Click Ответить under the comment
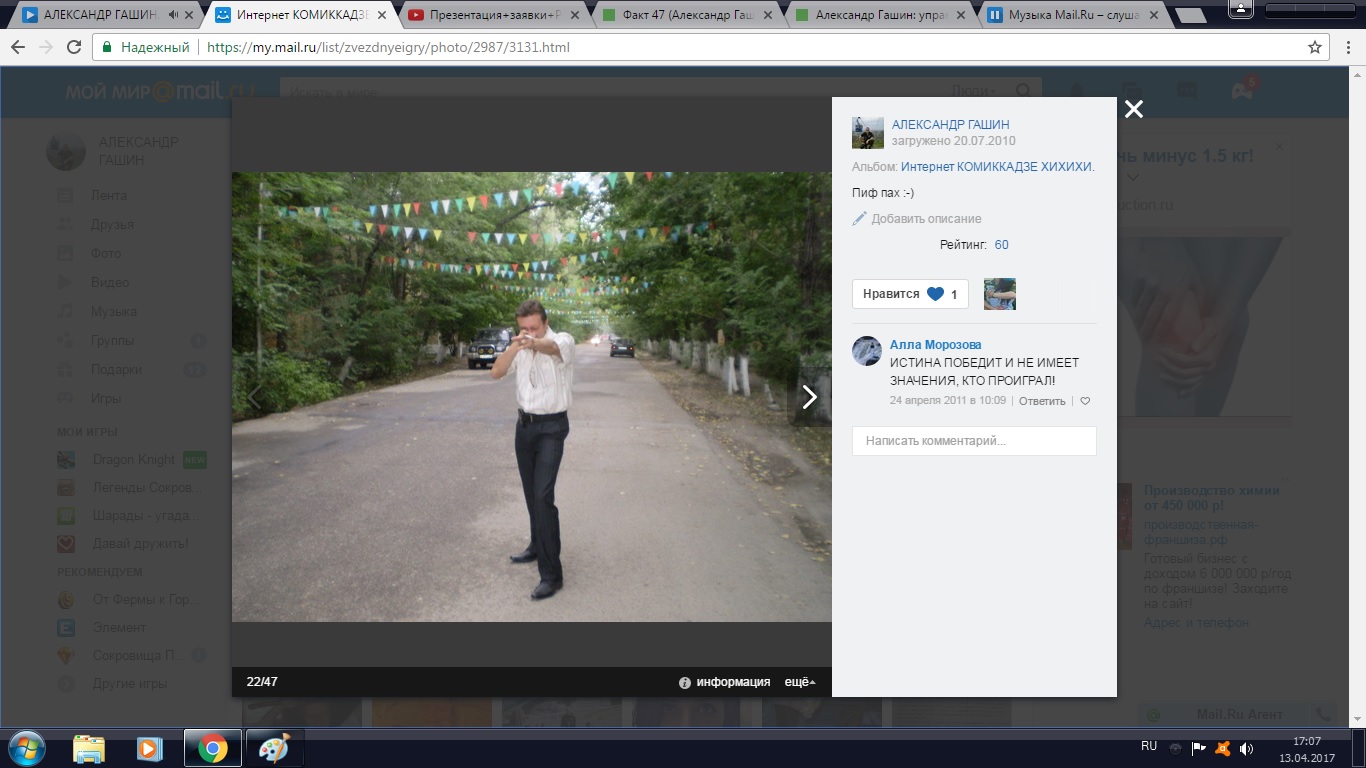Screen dimensions: 1366x768 pyautogui.click(x=1042, y=401)
